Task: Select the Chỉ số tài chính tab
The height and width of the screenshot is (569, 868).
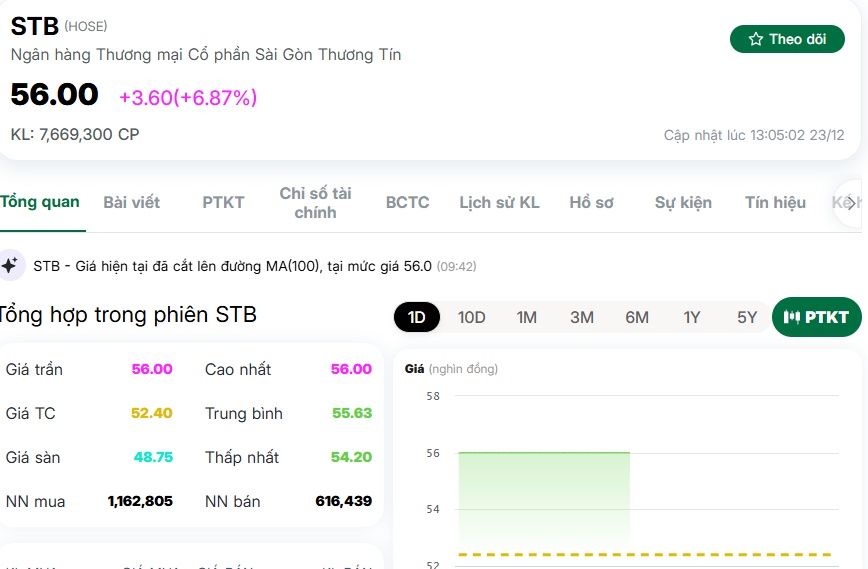Action: 316,203
